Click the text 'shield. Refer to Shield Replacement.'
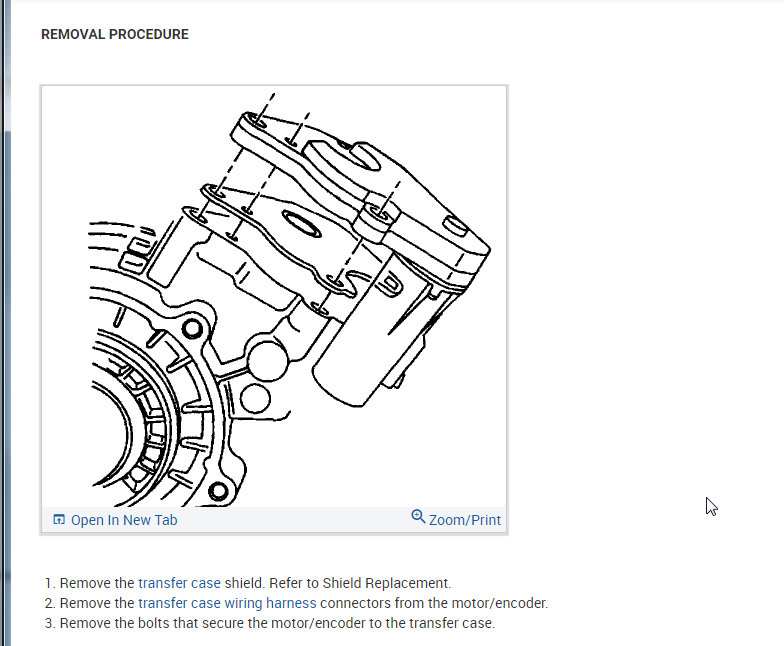The height and width of the screenshot is (646, 784). [338, 583]
